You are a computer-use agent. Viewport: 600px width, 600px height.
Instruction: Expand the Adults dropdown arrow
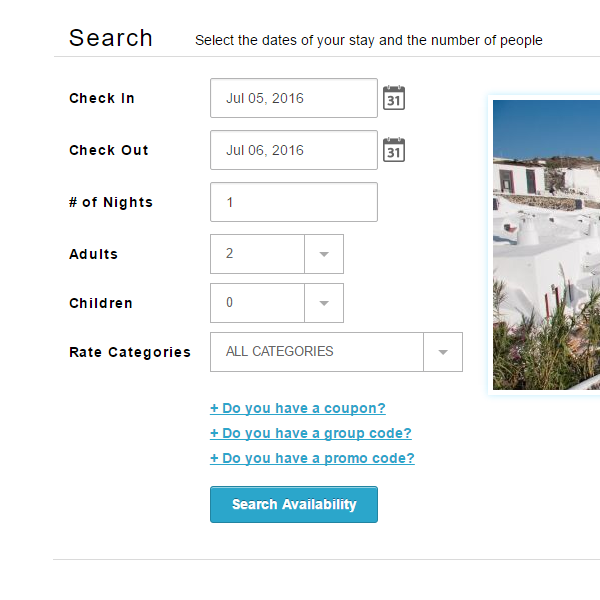pyautogui.click(x=324, y=254)
